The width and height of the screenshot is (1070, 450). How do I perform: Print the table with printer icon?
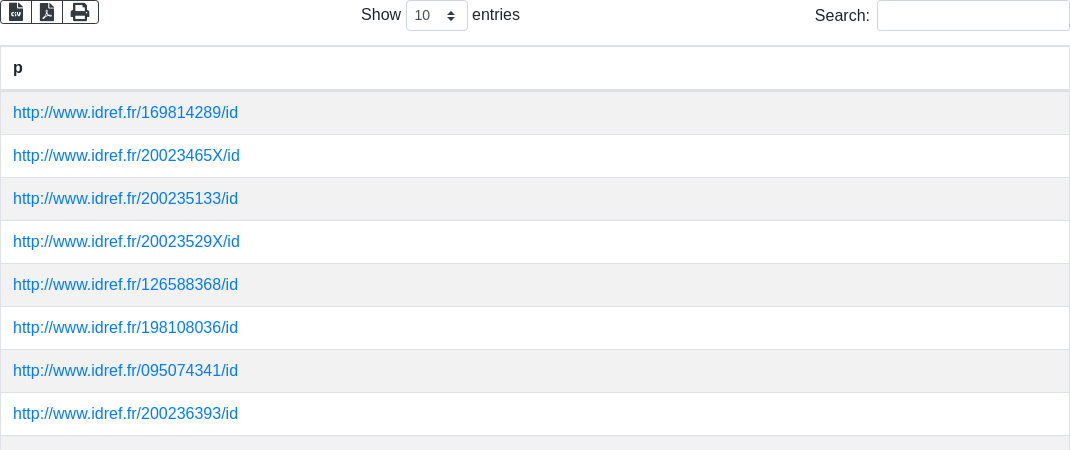80,12
